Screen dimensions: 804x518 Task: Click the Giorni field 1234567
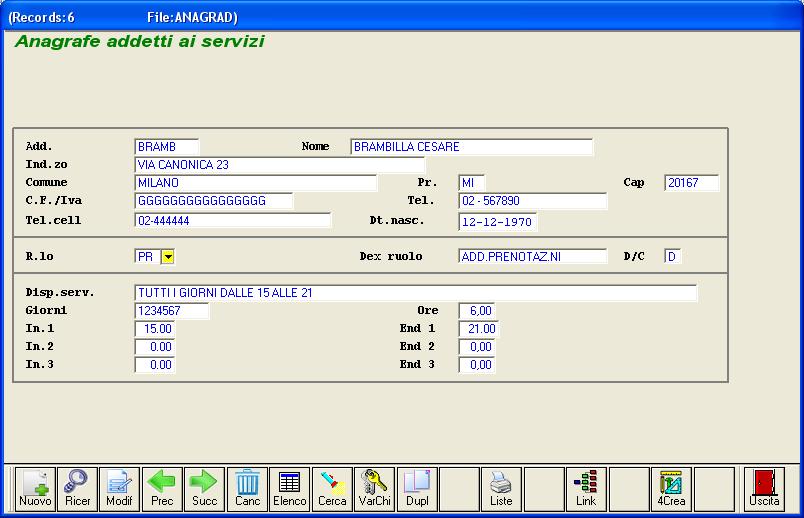[x=172, y=311]
